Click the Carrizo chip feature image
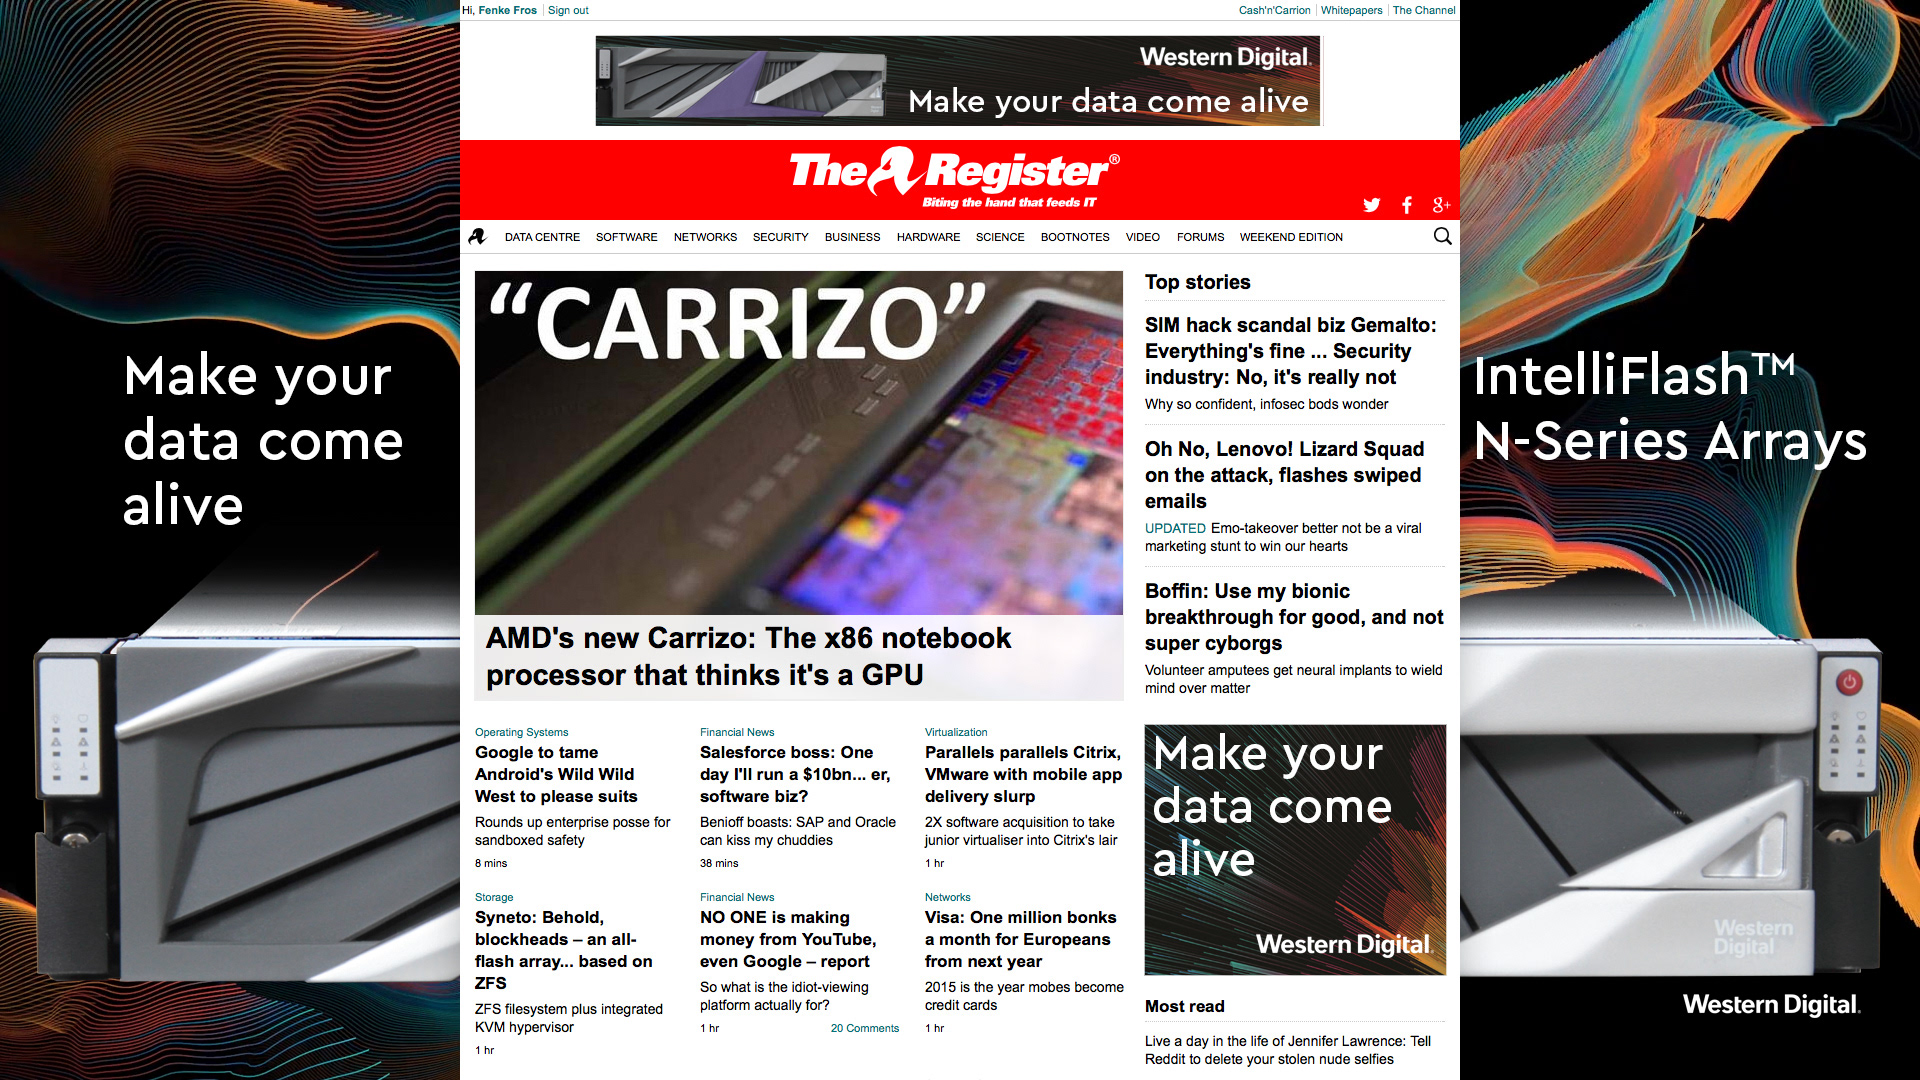The height and width of the screenshot is (1080, 1920). 798,442
